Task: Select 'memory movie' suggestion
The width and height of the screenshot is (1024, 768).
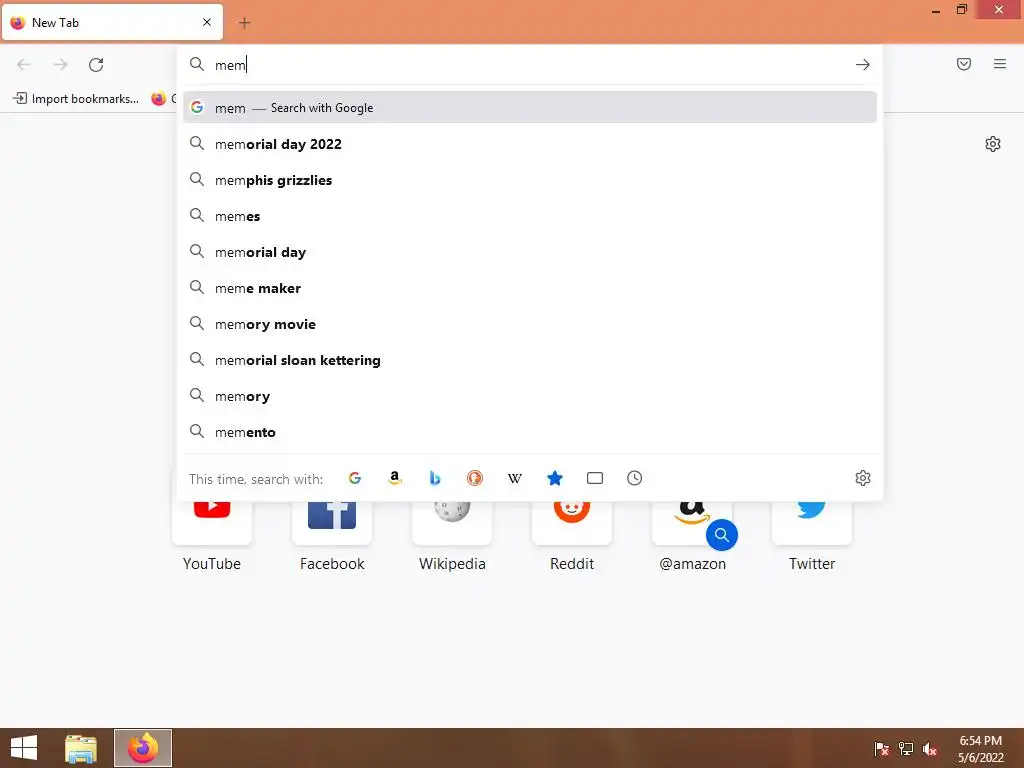Action: (x=530, y=324)
